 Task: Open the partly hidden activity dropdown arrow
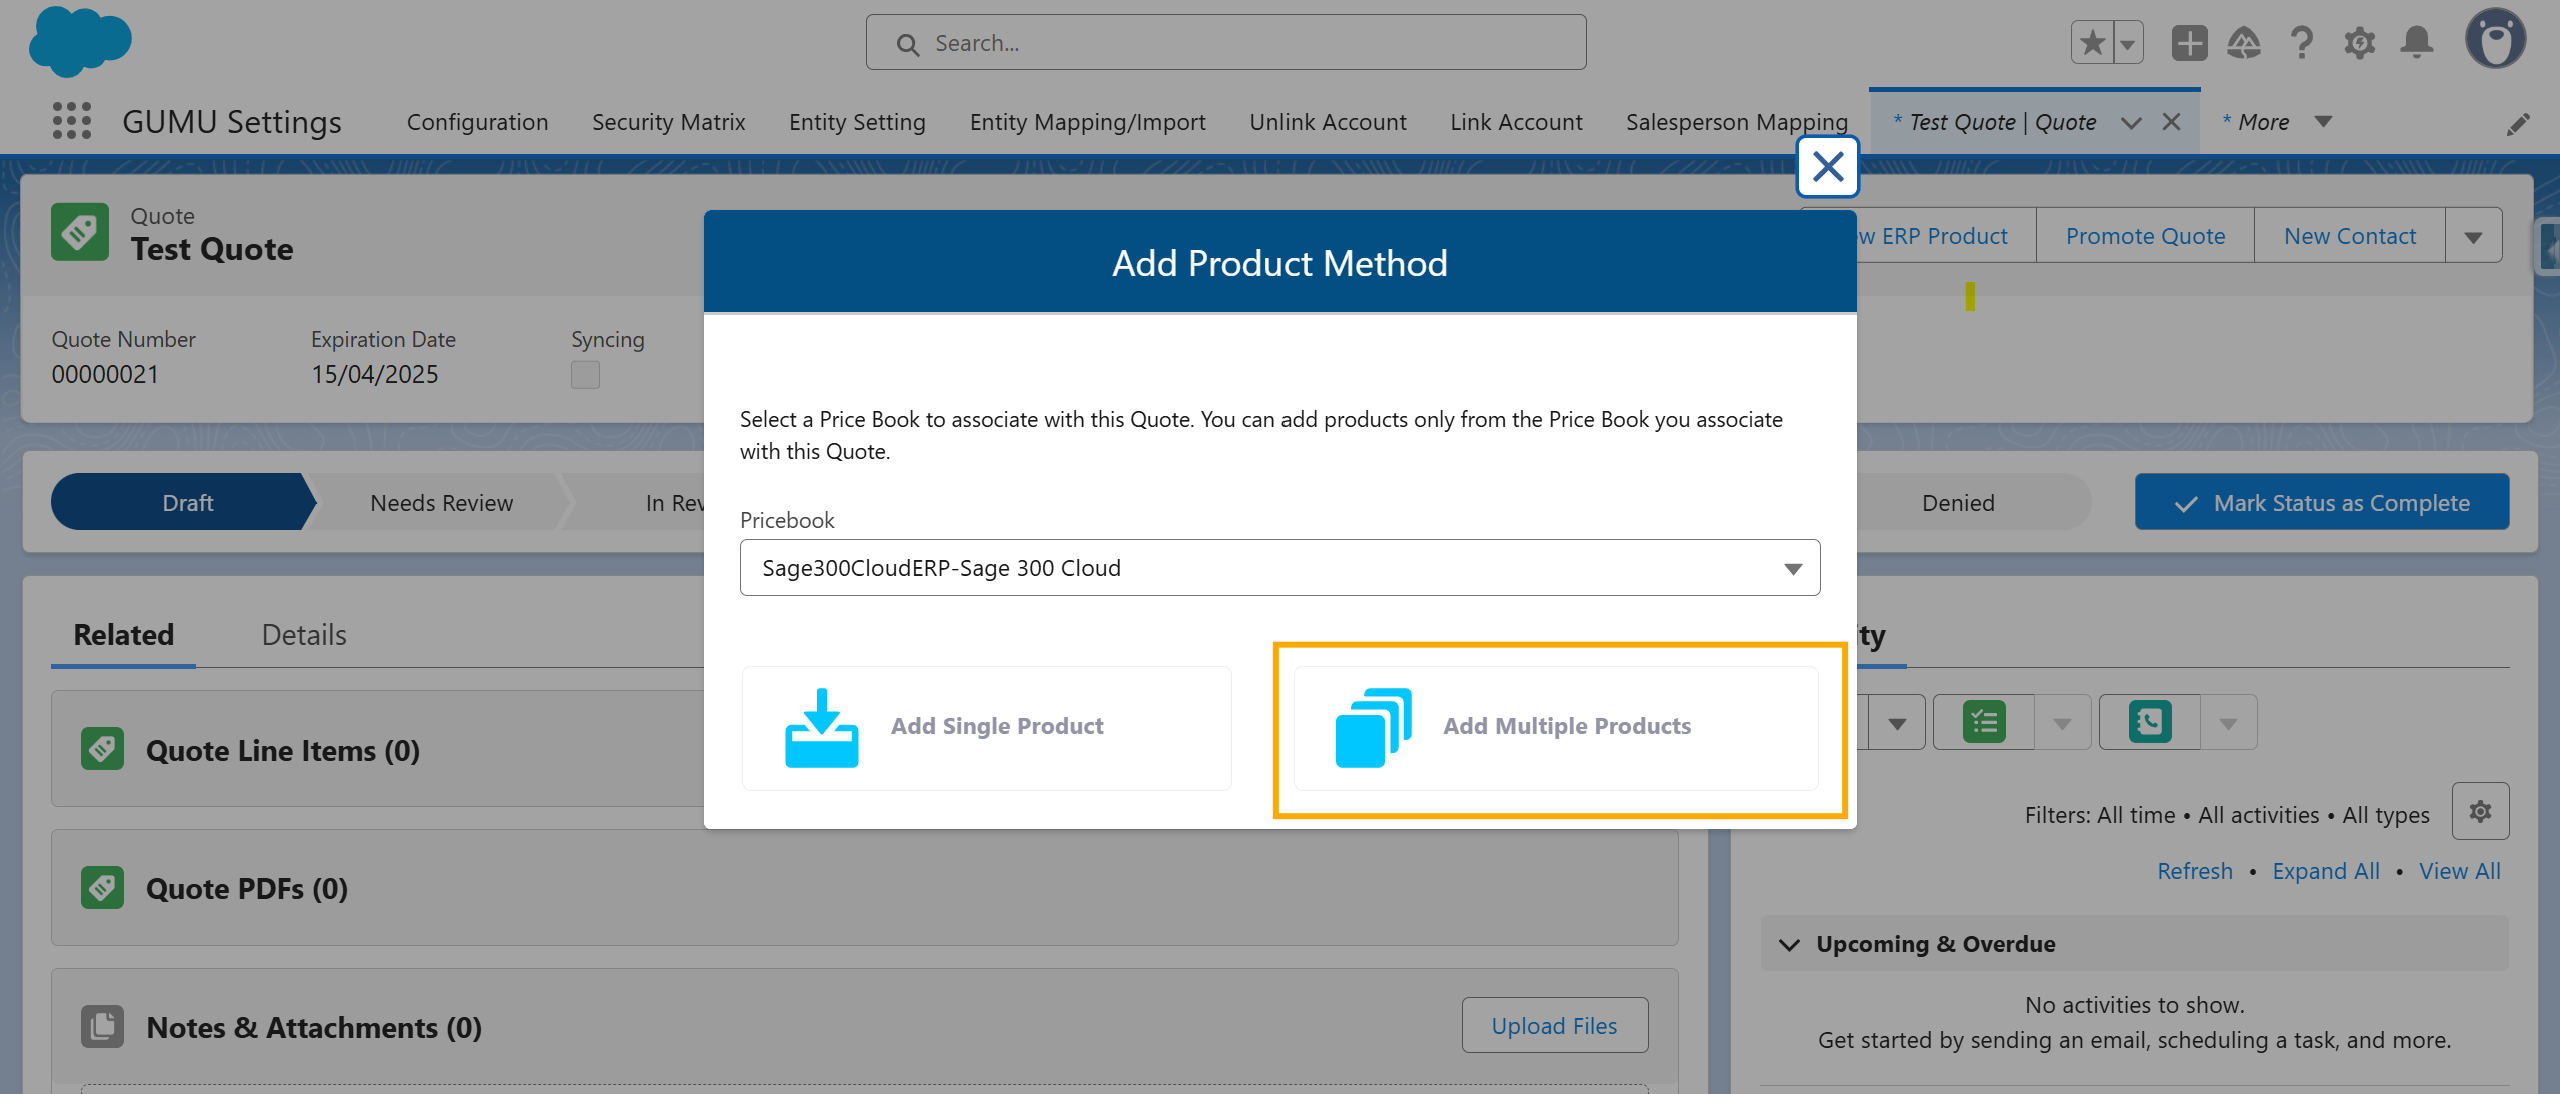1896,722
